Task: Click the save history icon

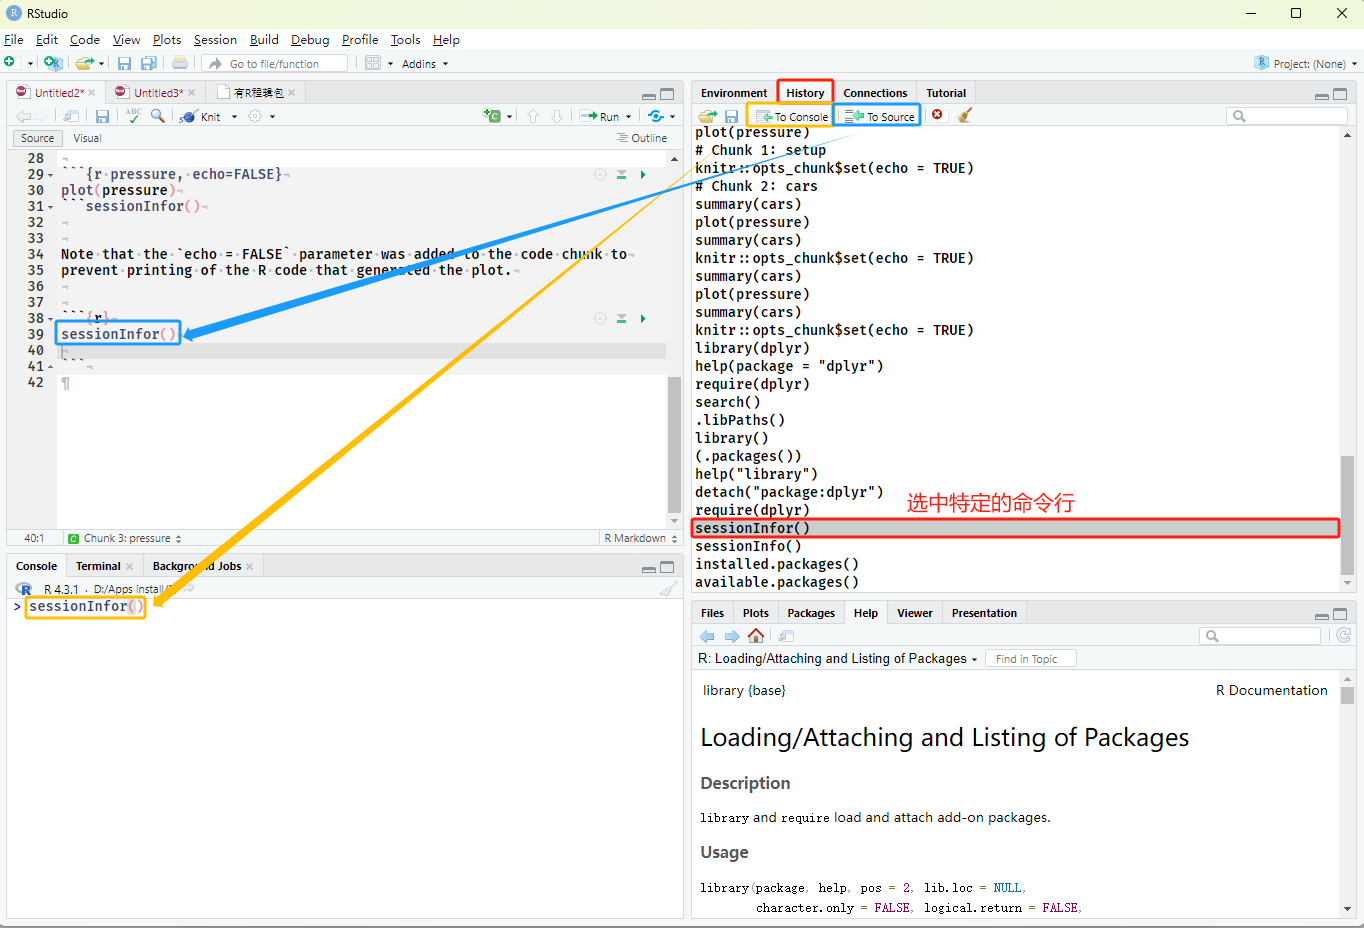Action: (732, 116)
